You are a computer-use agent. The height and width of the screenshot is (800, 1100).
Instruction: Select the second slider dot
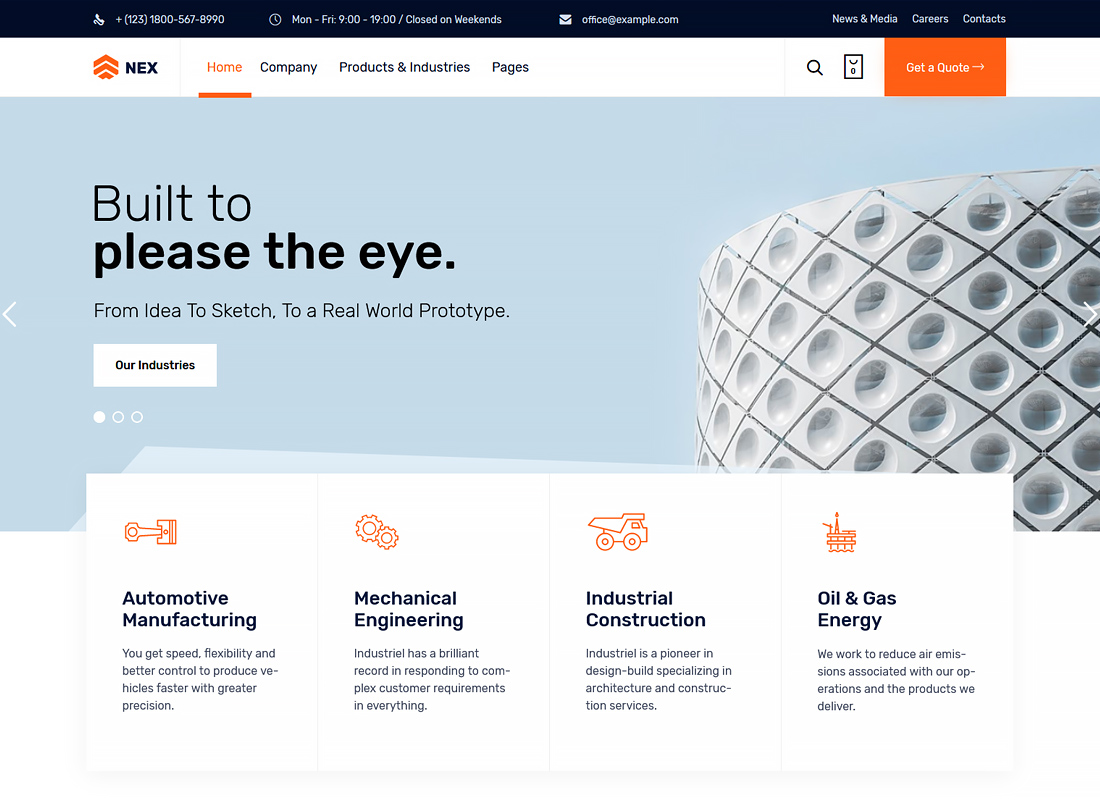tap(119, 417)
